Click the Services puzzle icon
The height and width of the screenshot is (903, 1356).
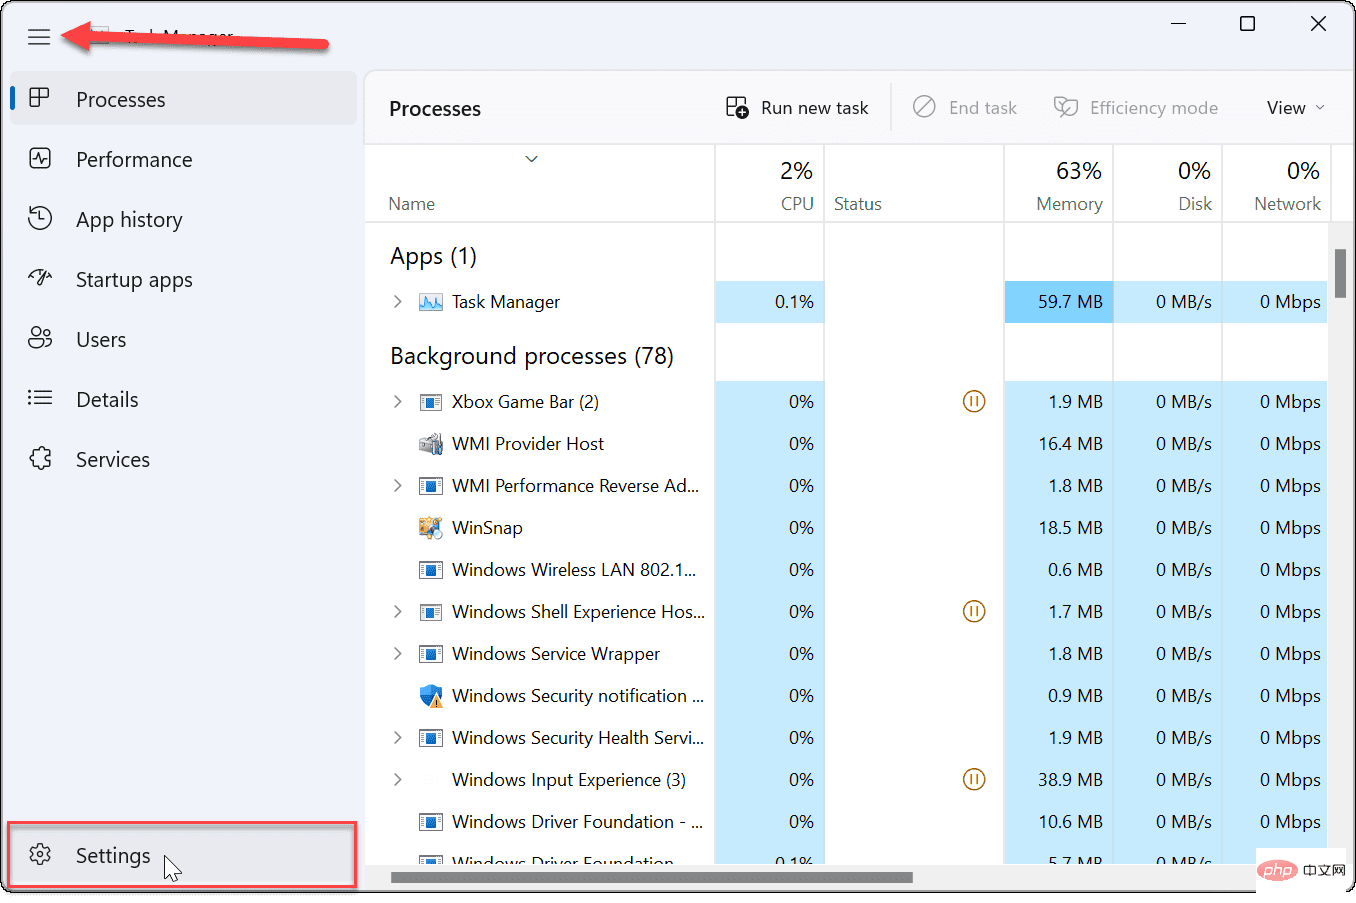coord(40,458)
